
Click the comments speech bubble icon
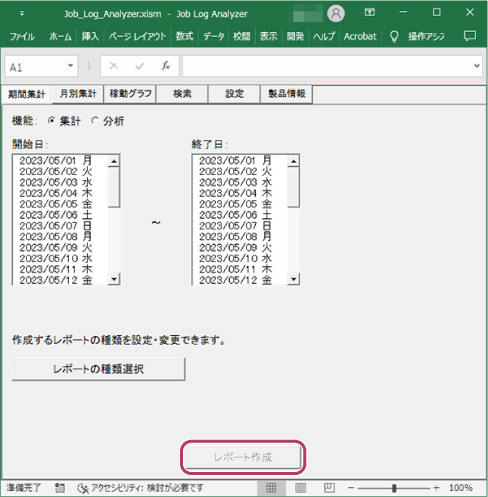tap(470, 36)
